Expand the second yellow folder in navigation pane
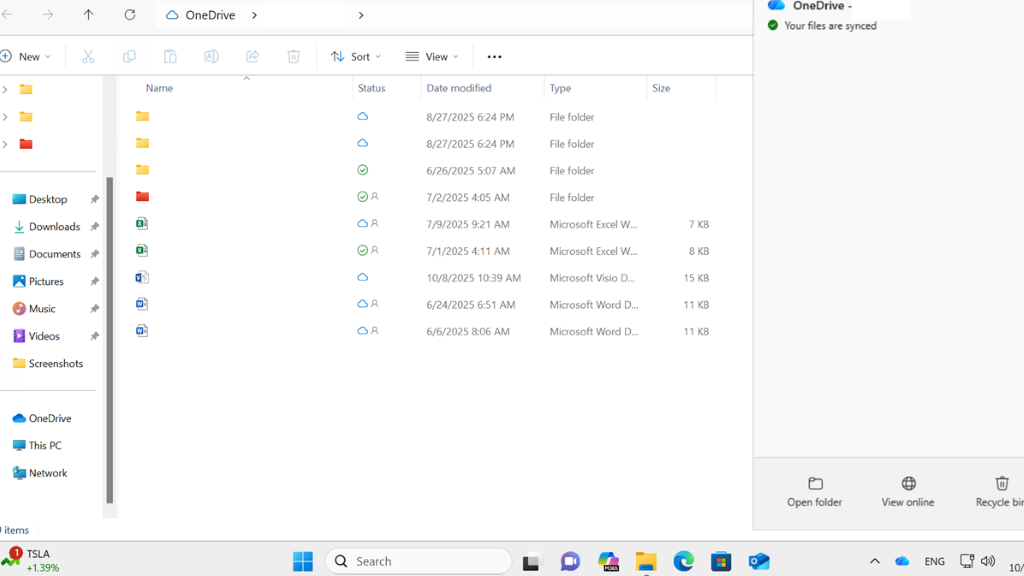Viewport: 1024px width, 576px height. click(5, 116)
